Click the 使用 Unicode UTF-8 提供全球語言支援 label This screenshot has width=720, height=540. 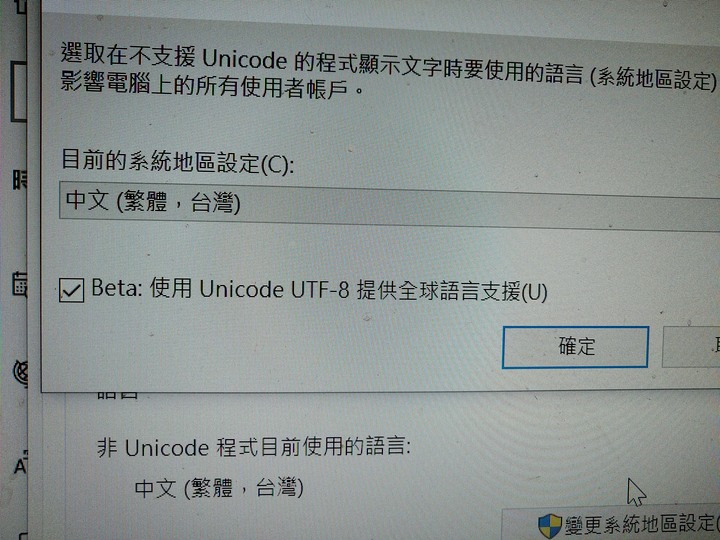tap(348, 290)
